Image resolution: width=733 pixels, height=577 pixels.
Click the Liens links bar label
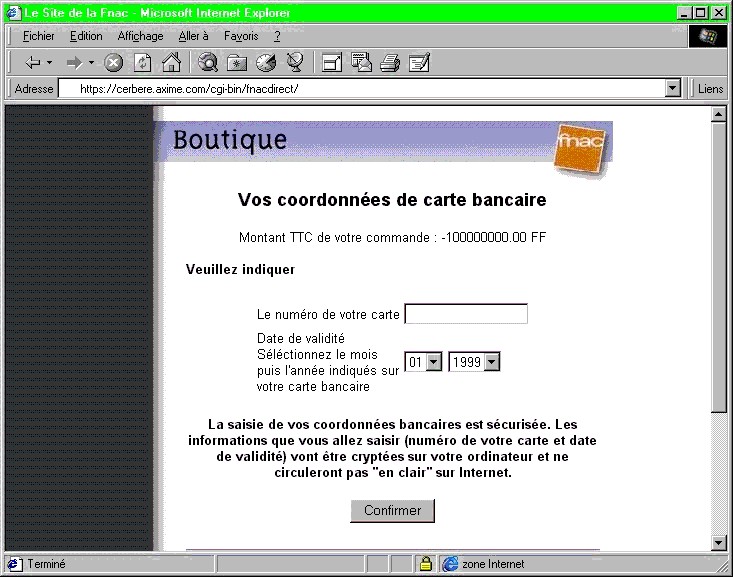710,88
